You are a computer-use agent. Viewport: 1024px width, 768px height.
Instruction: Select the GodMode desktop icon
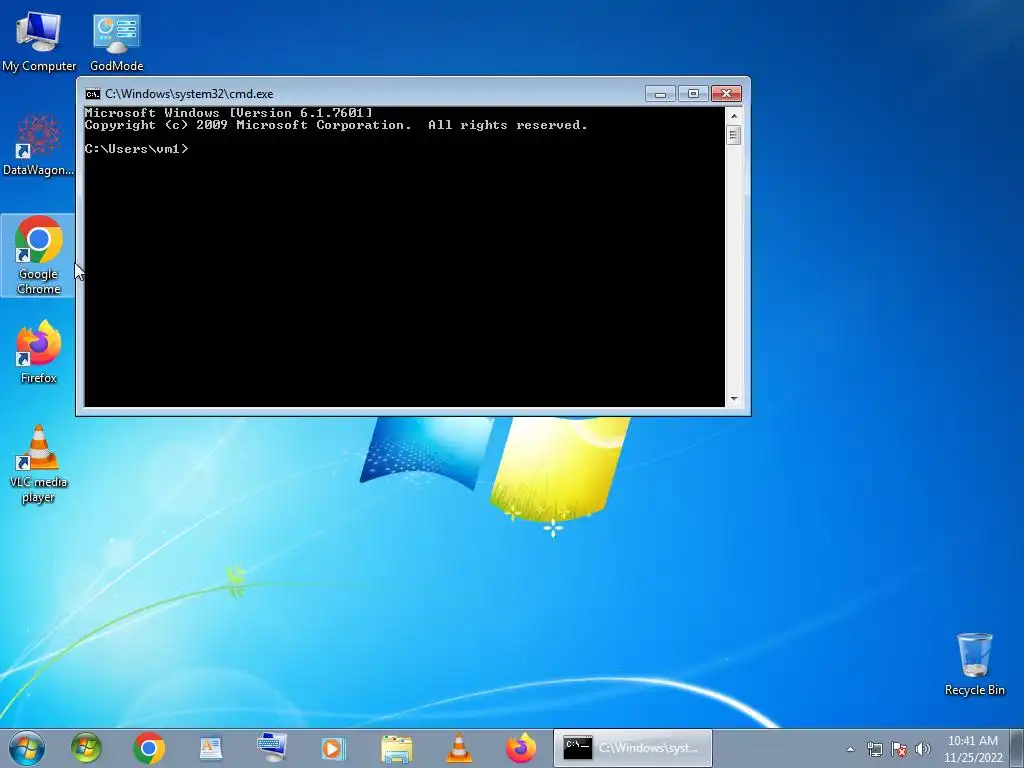(x=116, y=41)
